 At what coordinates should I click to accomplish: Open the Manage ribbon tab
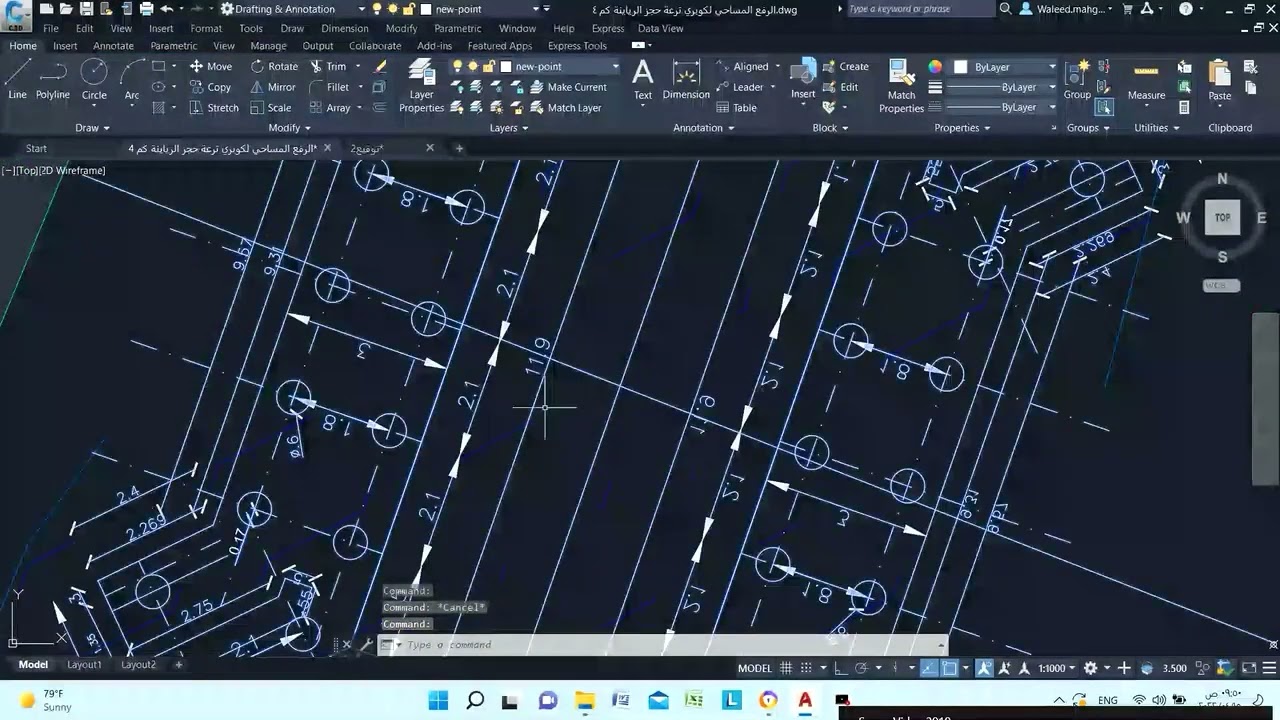tap(268, 46)
